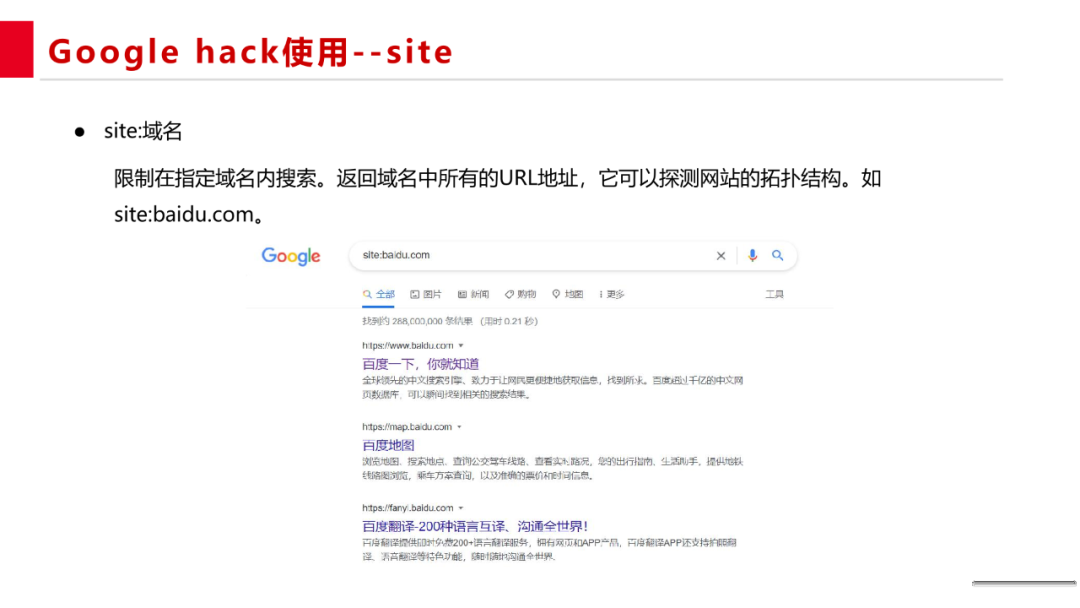Expand dropdown arrow next to https://fanyi.baidu.com
1080x608 pixels.
(461, 508)
